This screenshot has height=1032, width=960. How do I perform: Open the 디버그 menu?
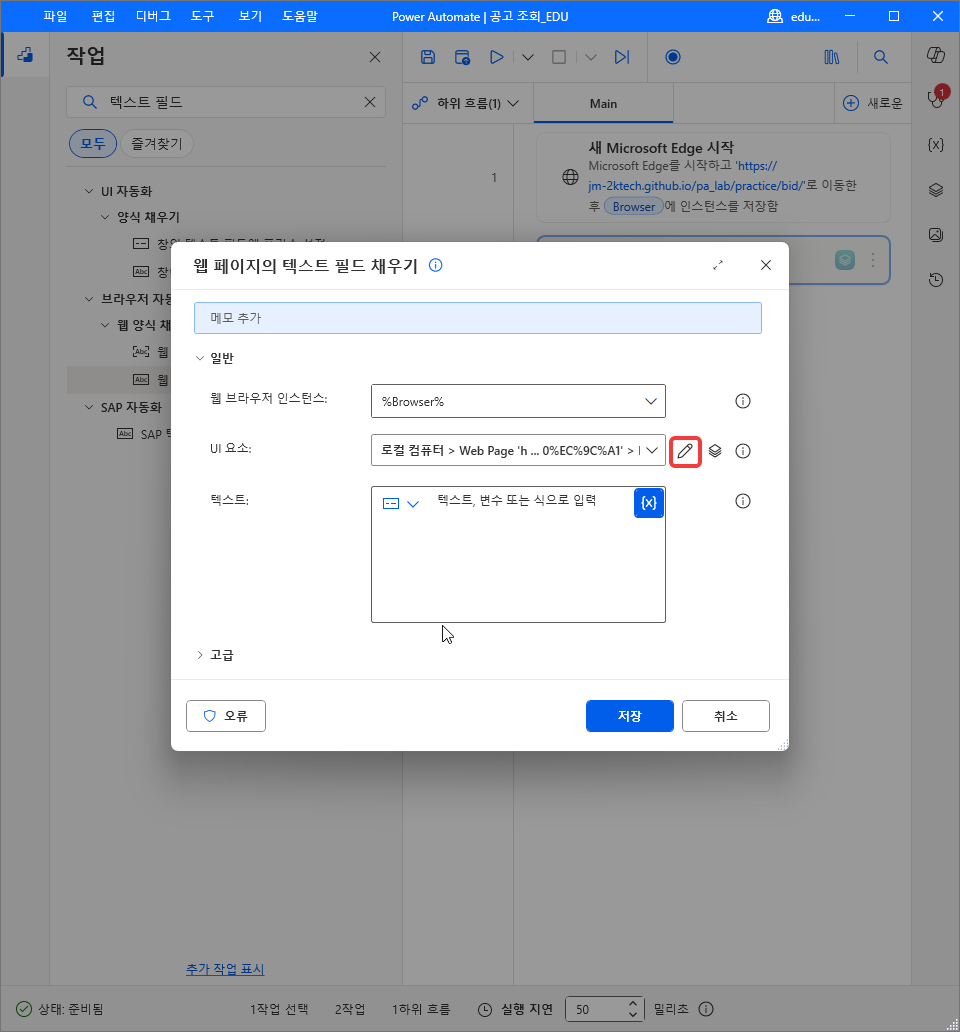[153, 16]
